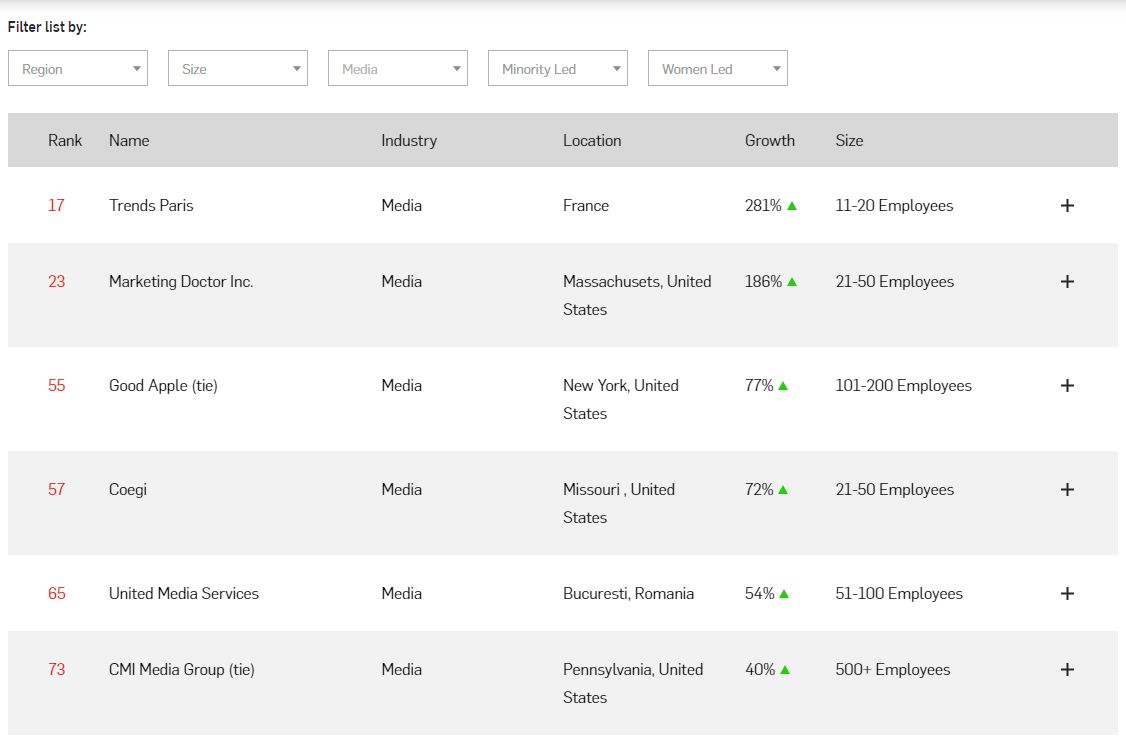Click the Name column header

point(129,140)
